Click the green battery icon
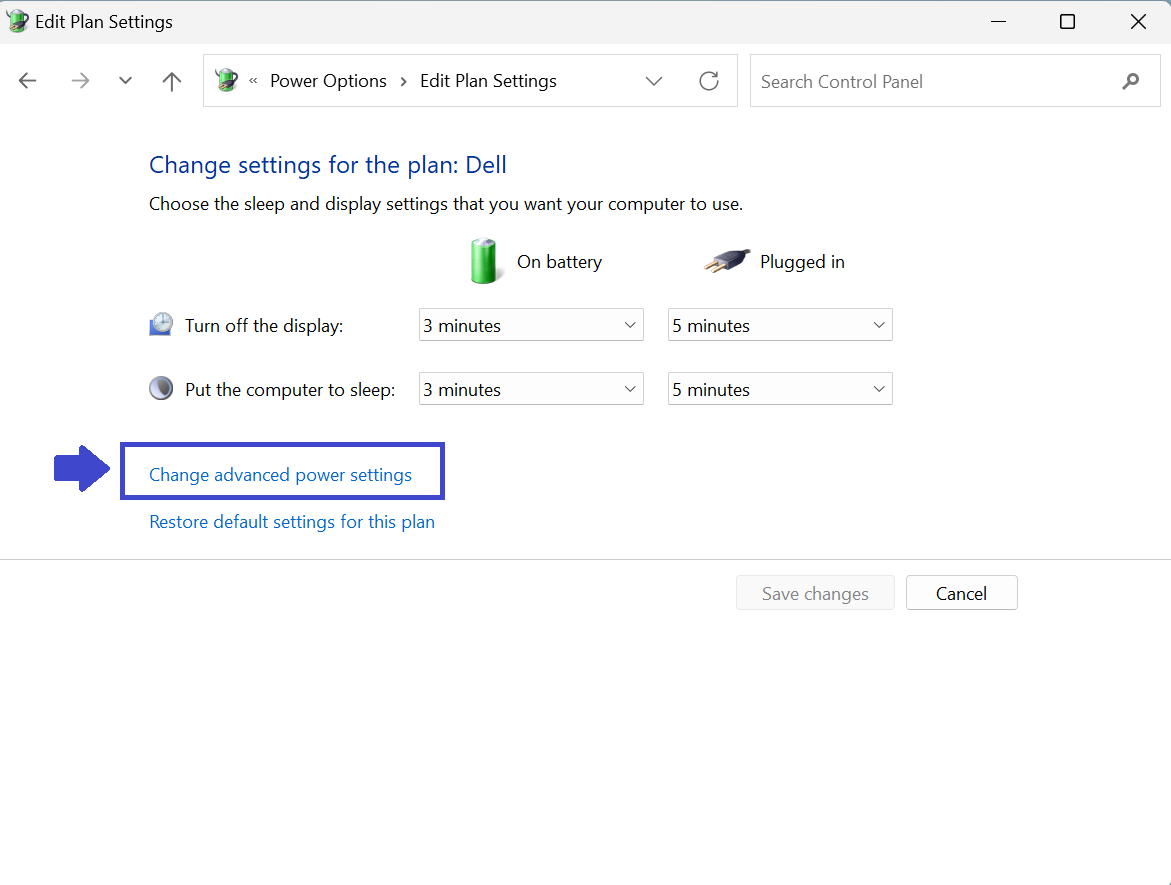This screenshot has height=885, width=1171. coord(484,261)
